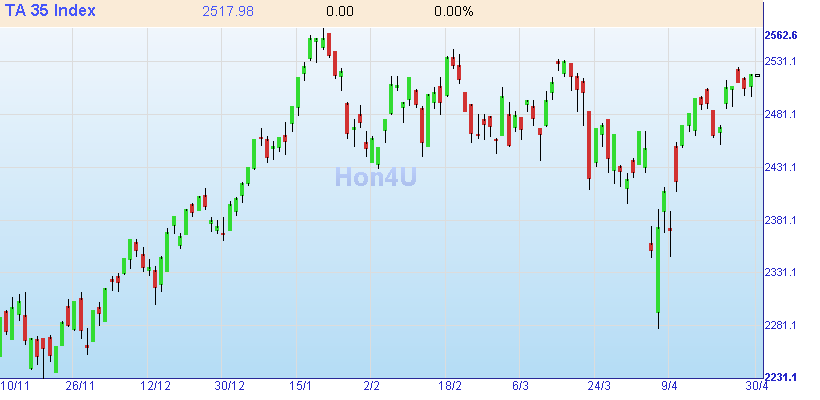Click the 24/3 date label
Viewport: 820px width, 400px height.
(x=599, y=386)
